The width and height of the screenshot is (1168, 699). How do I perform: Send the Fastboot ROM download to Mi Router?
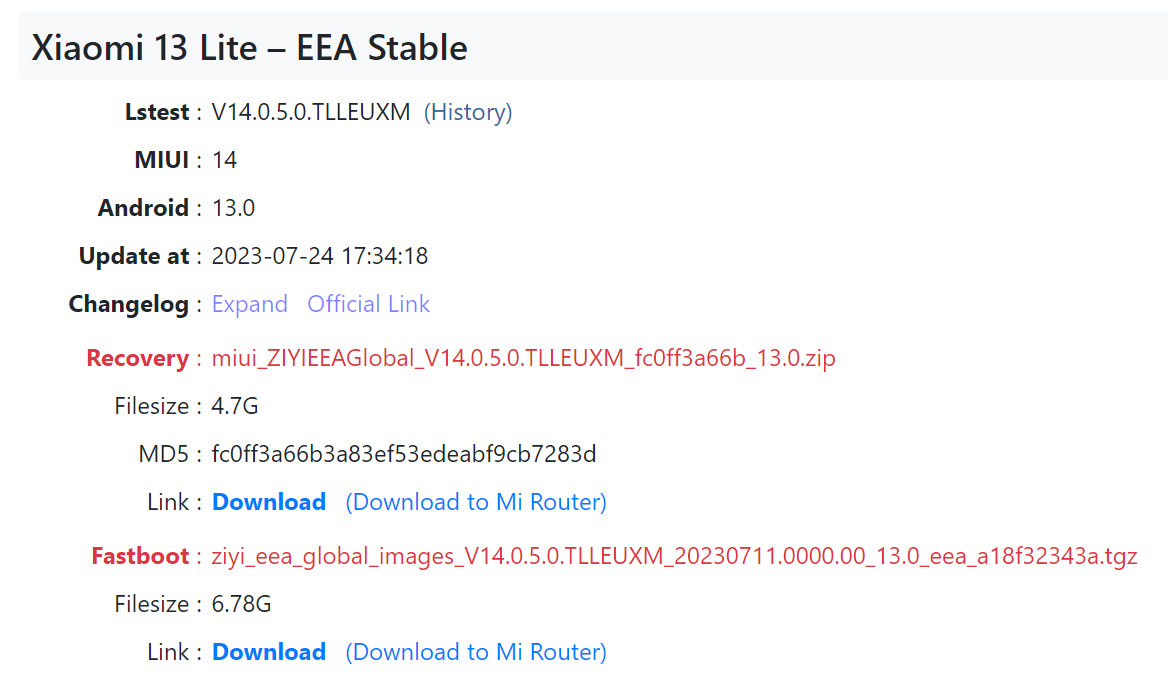476,652
